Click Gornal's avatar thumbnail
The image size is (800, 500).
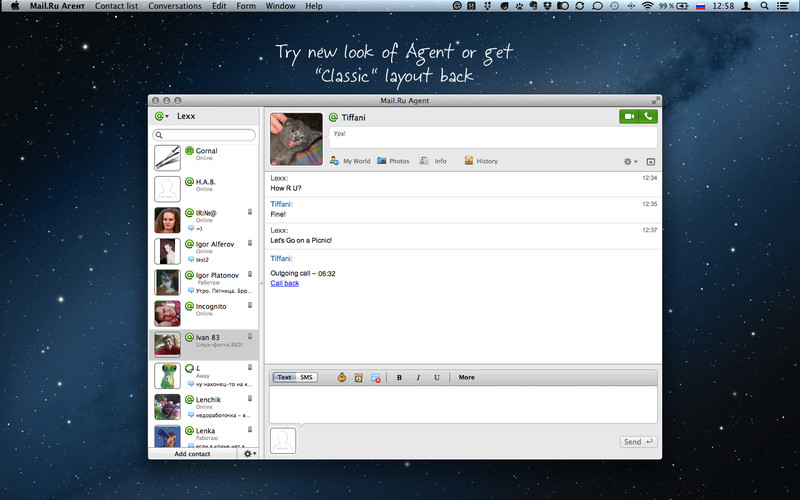click(167, 158)
